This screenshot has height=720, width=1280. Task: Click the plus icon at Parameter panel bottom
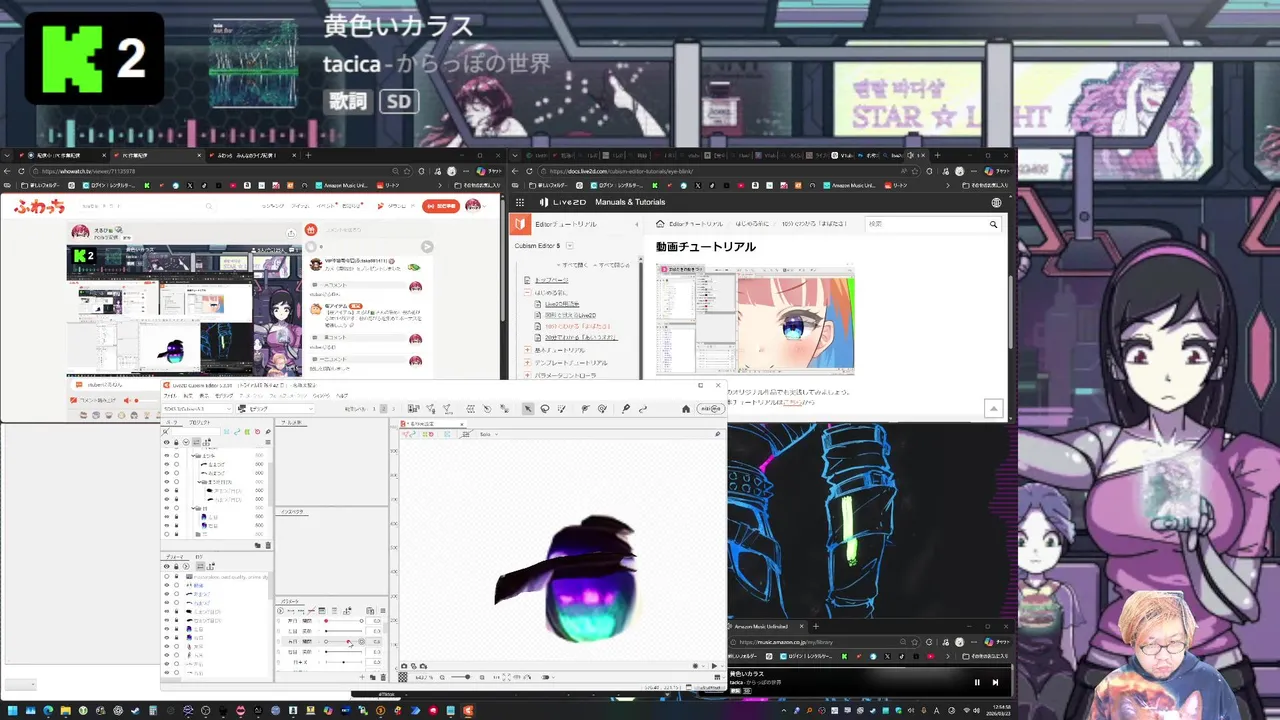pyautogui.click(x=362, y=677)
